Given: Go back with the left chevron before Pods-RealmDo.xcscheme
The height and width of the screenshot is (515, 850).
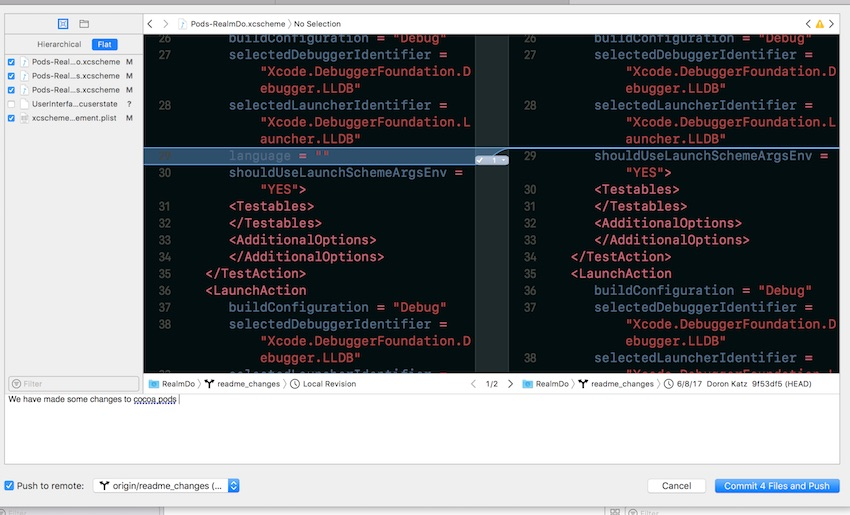Looking at the screenshot, I should click(150, 24).
